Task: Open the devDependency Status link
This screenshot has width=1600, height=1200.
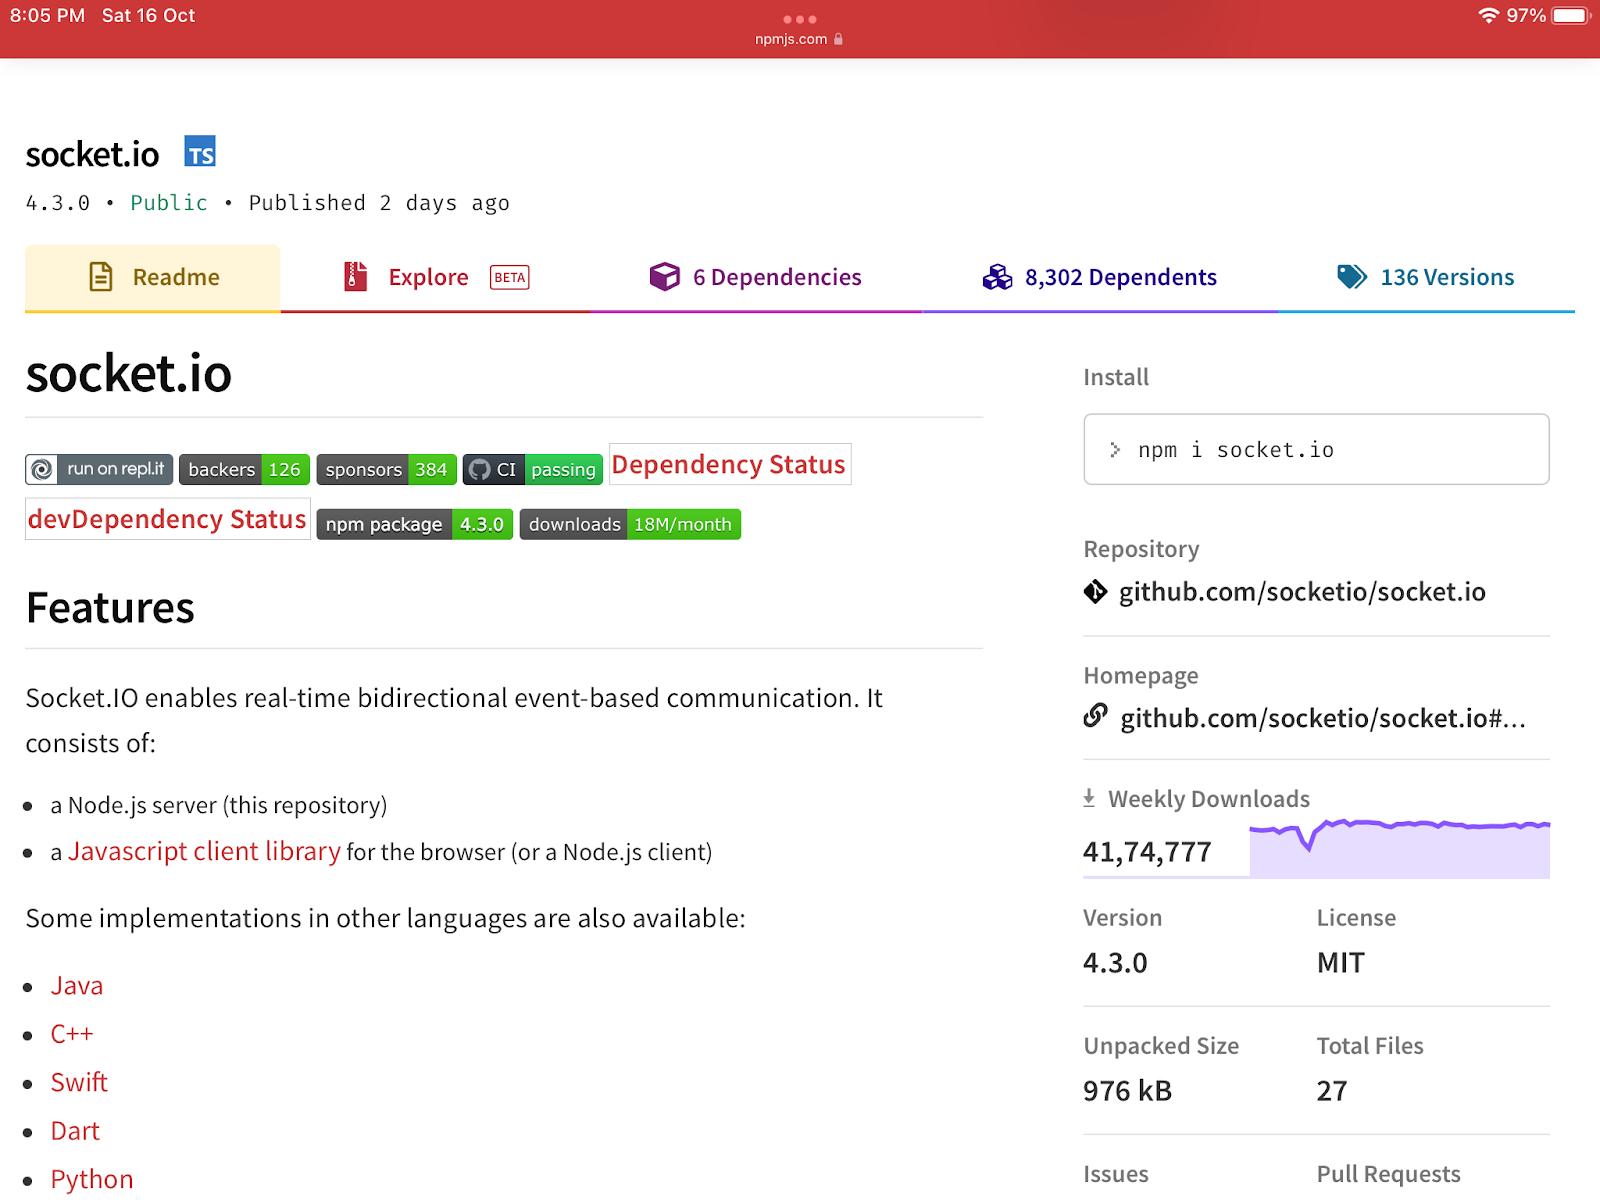Action: point(167,520)
